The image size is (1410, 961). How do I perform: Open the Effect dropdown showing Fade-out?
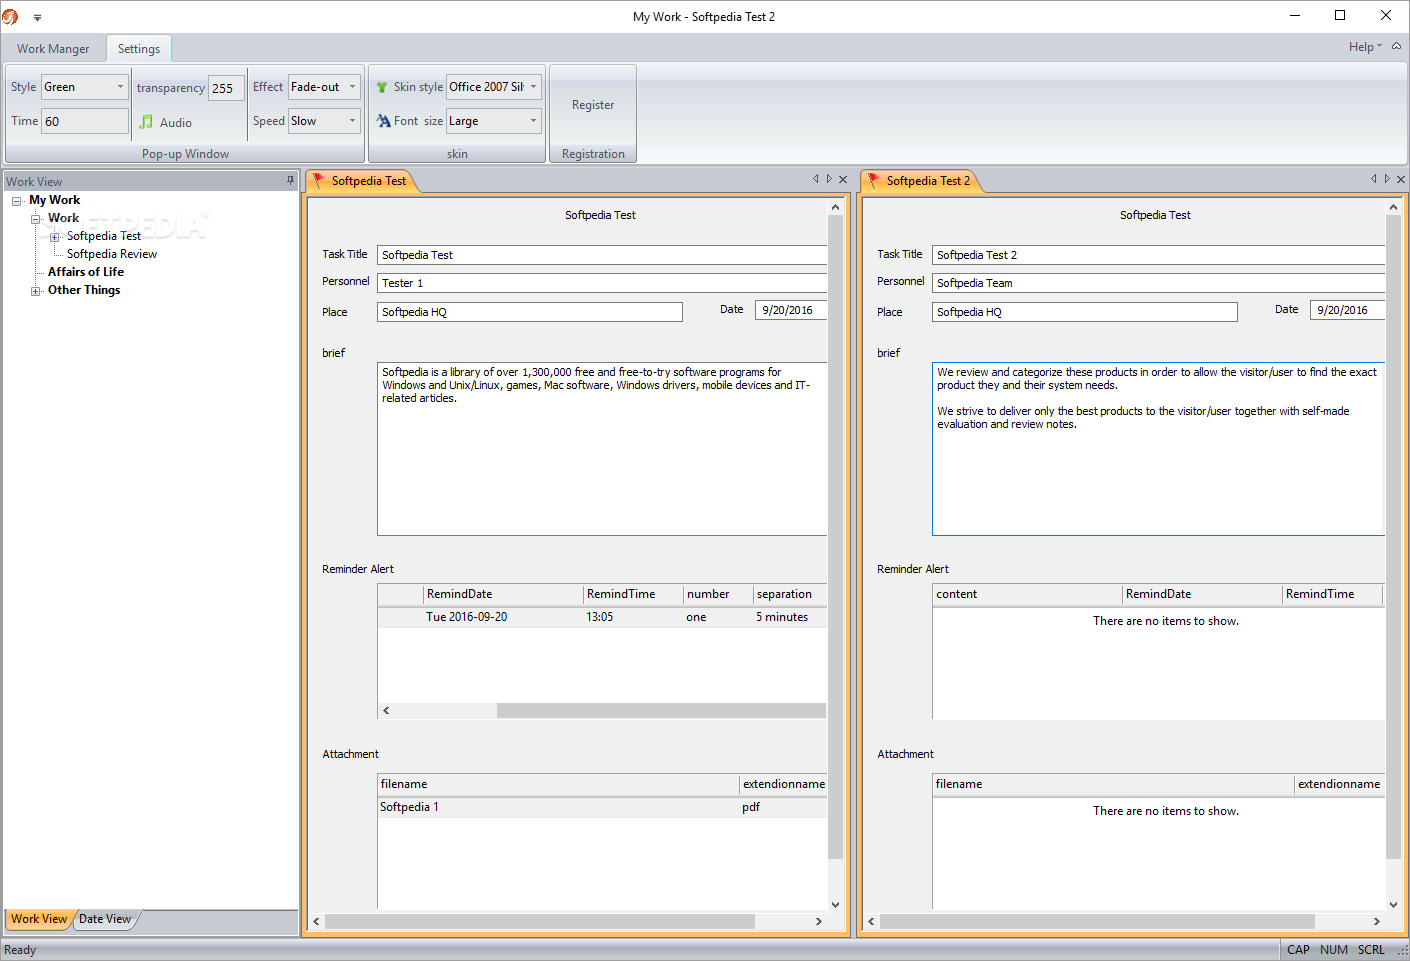[324, 87]
